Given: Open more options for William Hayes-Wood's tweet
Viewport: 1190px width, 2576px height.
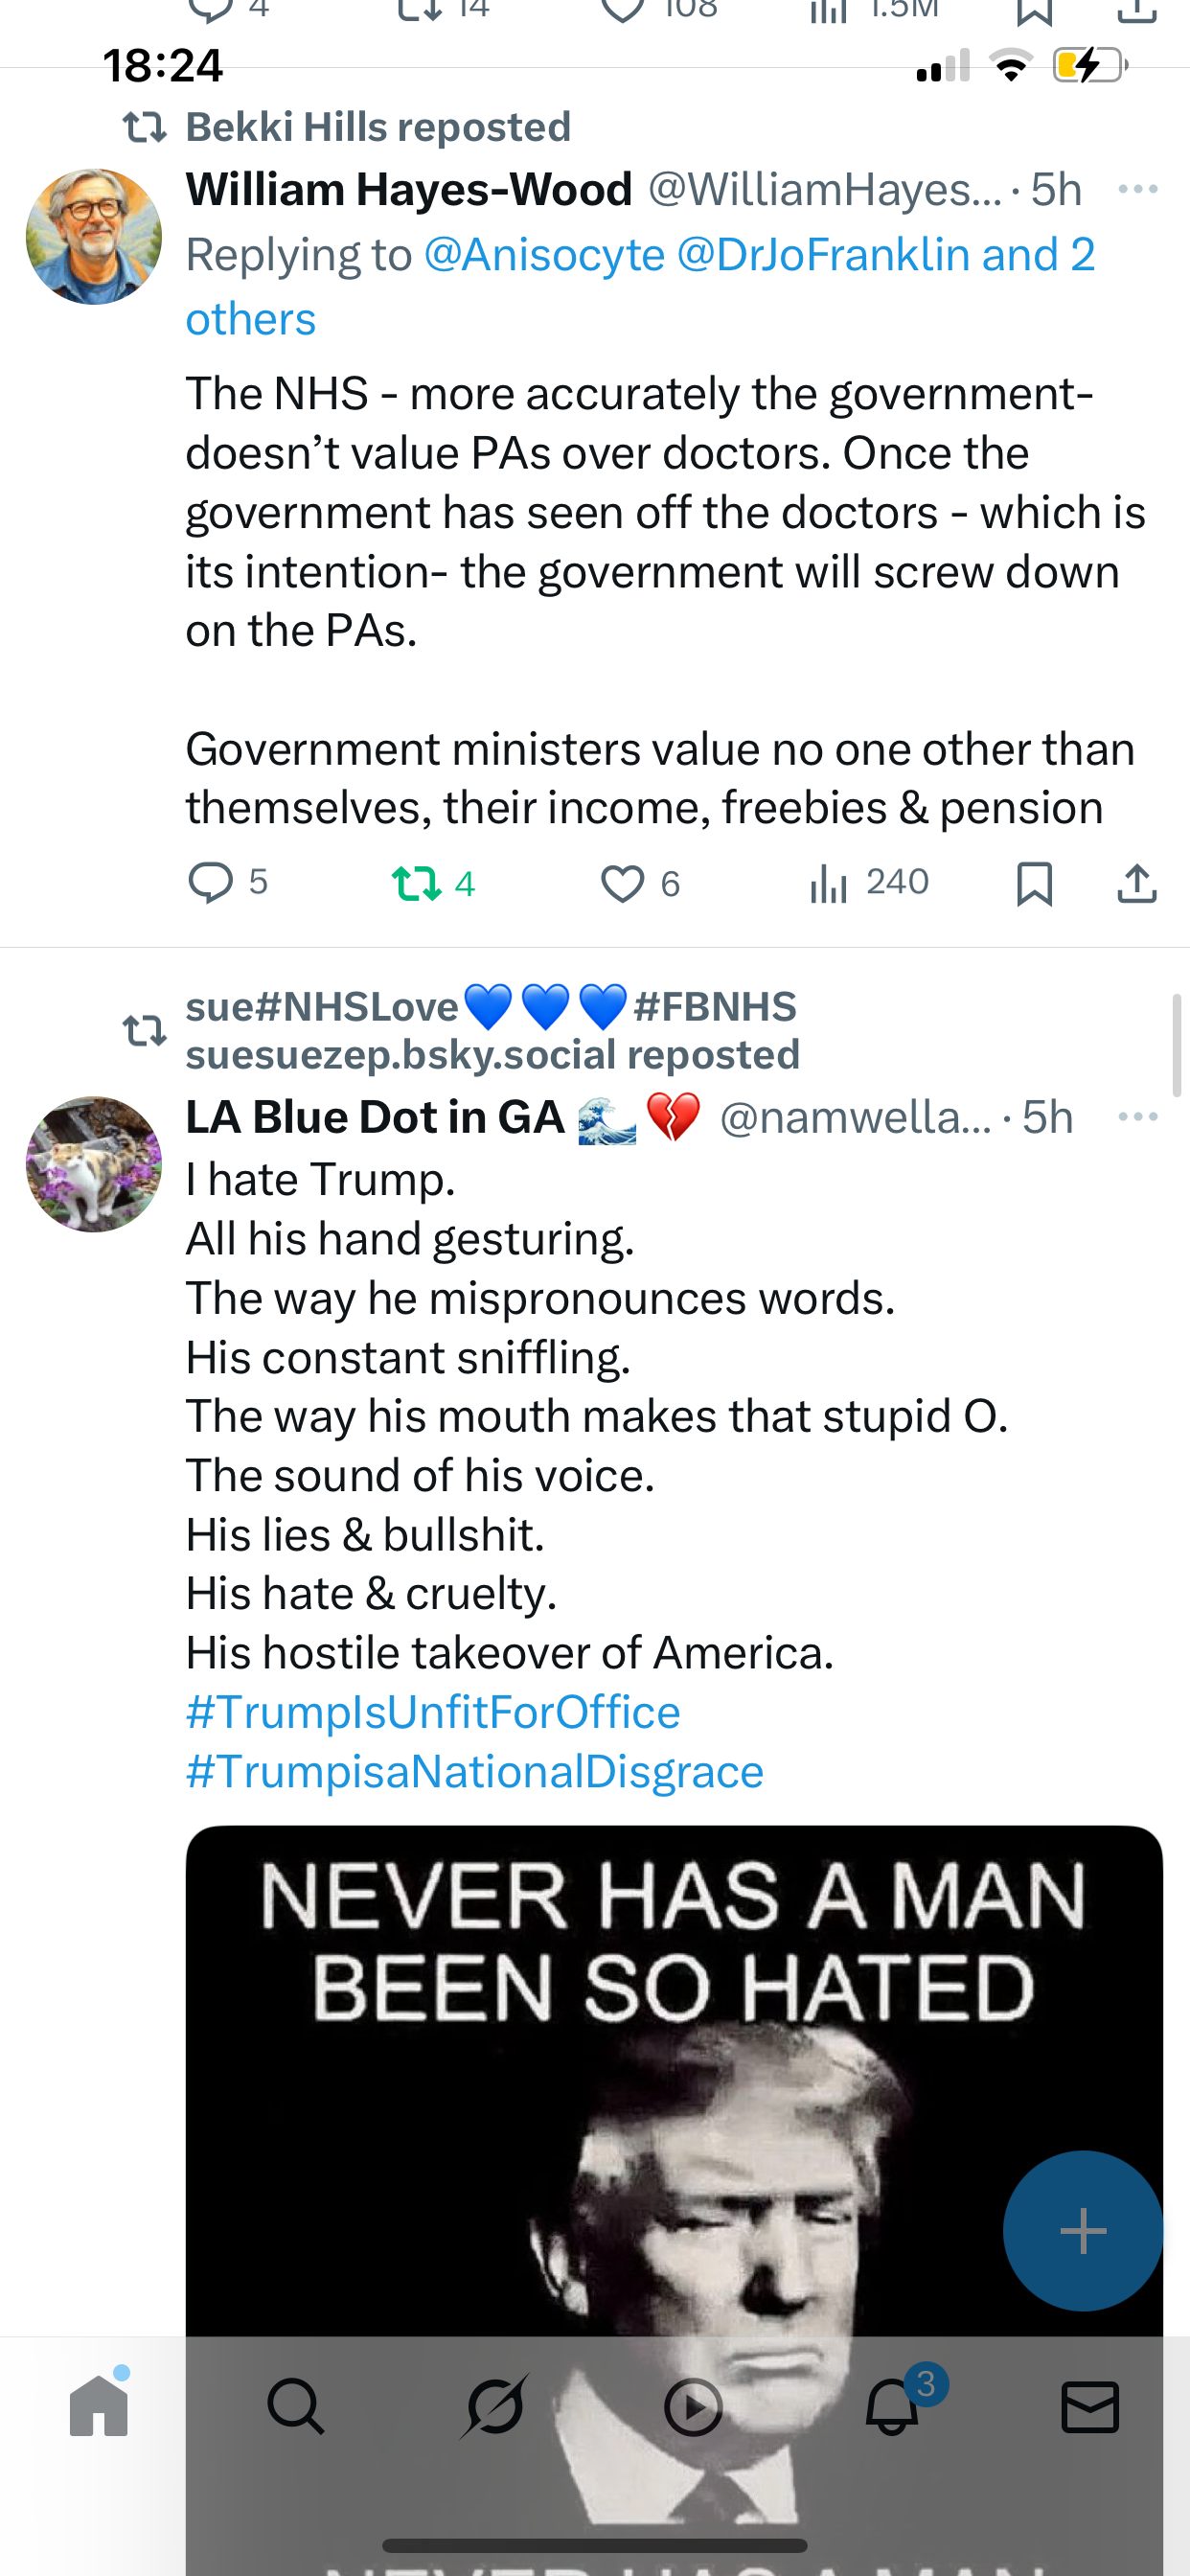Looking at the screenshot, I should pos(1137,190).
